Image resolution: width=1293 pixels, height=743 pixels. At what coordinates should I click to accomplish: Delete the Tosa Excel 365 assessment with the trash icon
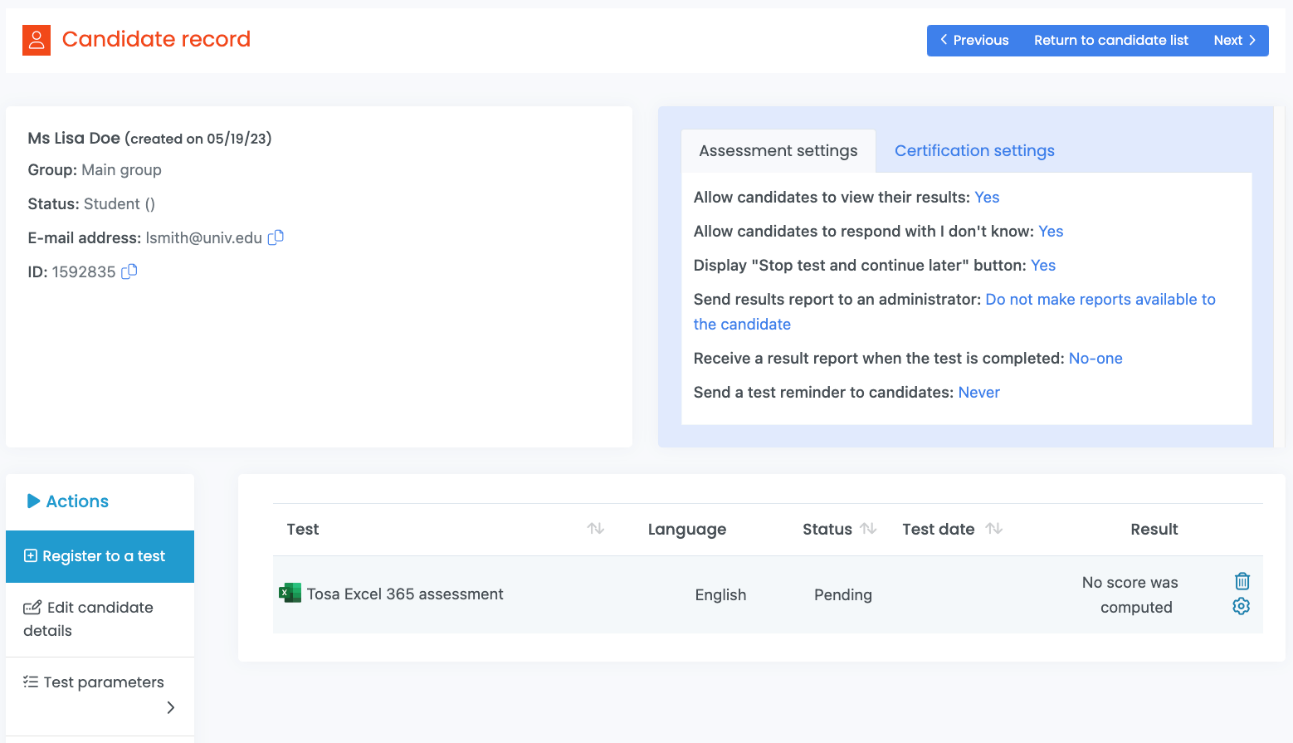coord(1242,581)
